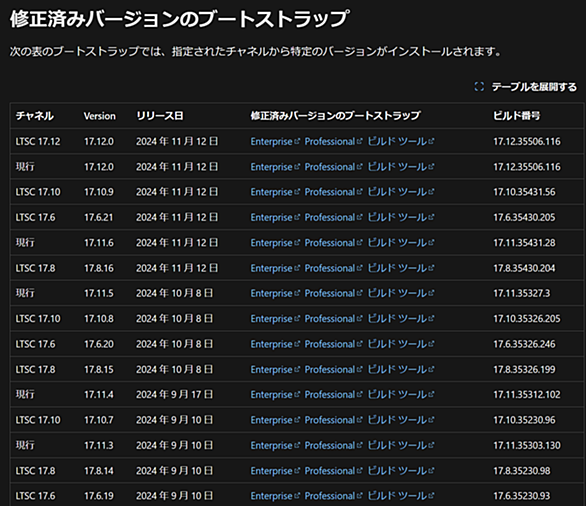Viewport: 586px width, 506px height.
Task: Click the 'リリース日' column header
Action: pyautogui.click(x=160, y=116)
